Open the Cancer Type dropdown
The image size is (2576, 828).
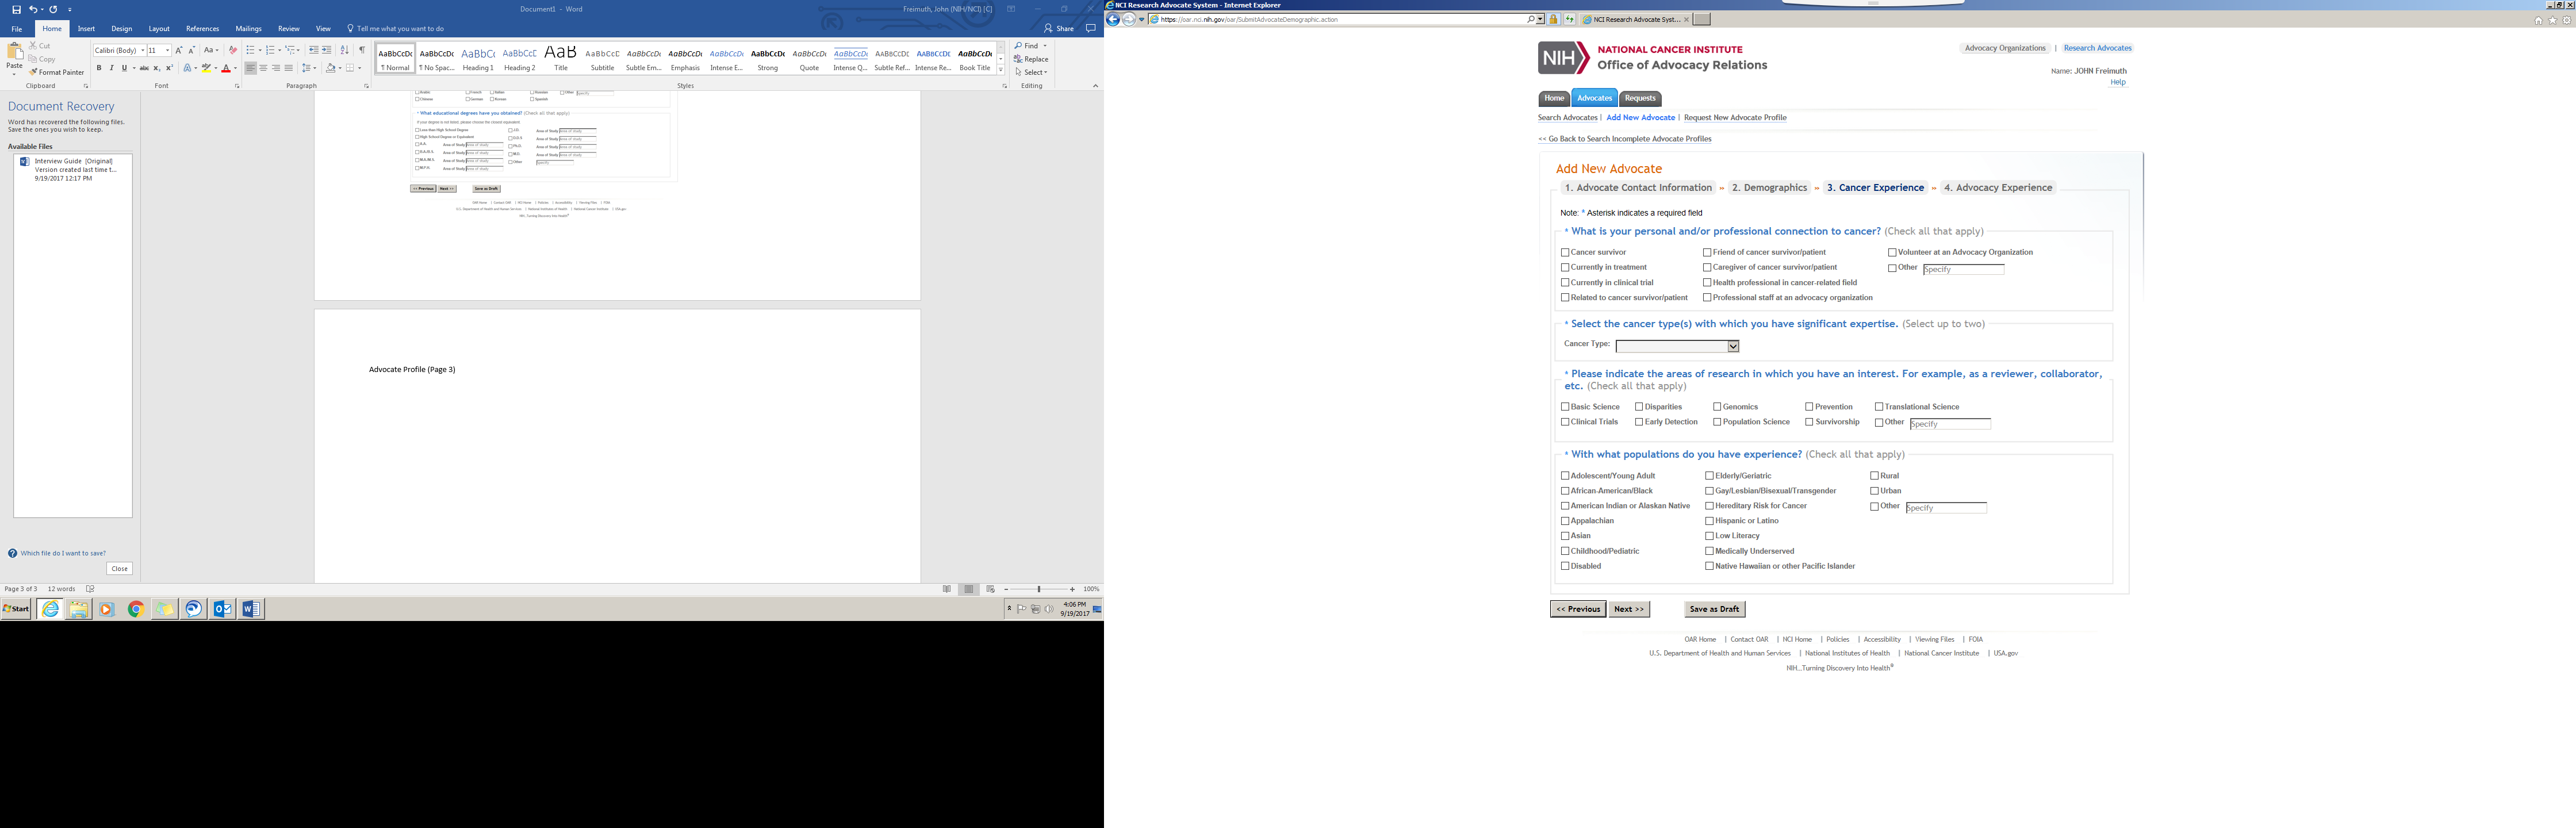1733,346
